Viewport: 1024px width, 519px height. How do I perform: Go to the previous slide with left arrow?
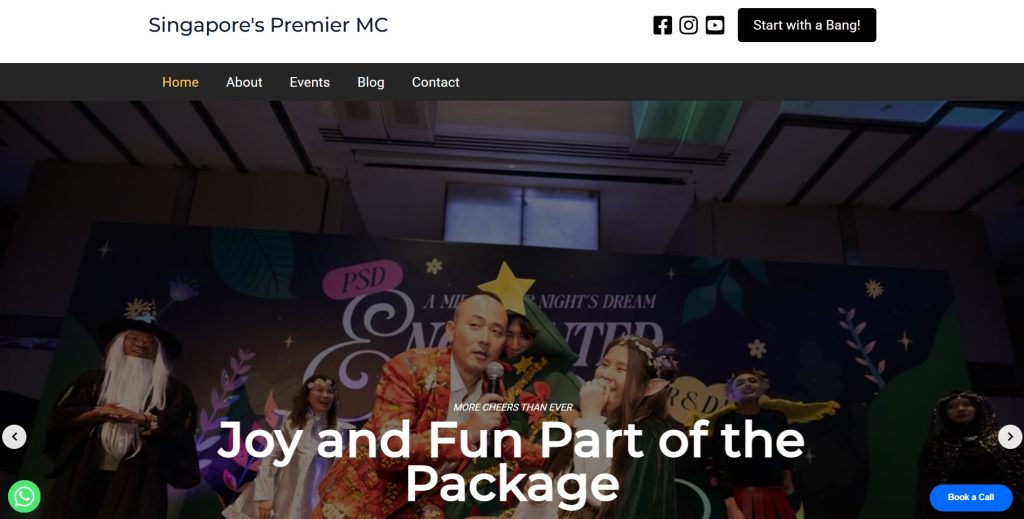(x=14, y=437)
